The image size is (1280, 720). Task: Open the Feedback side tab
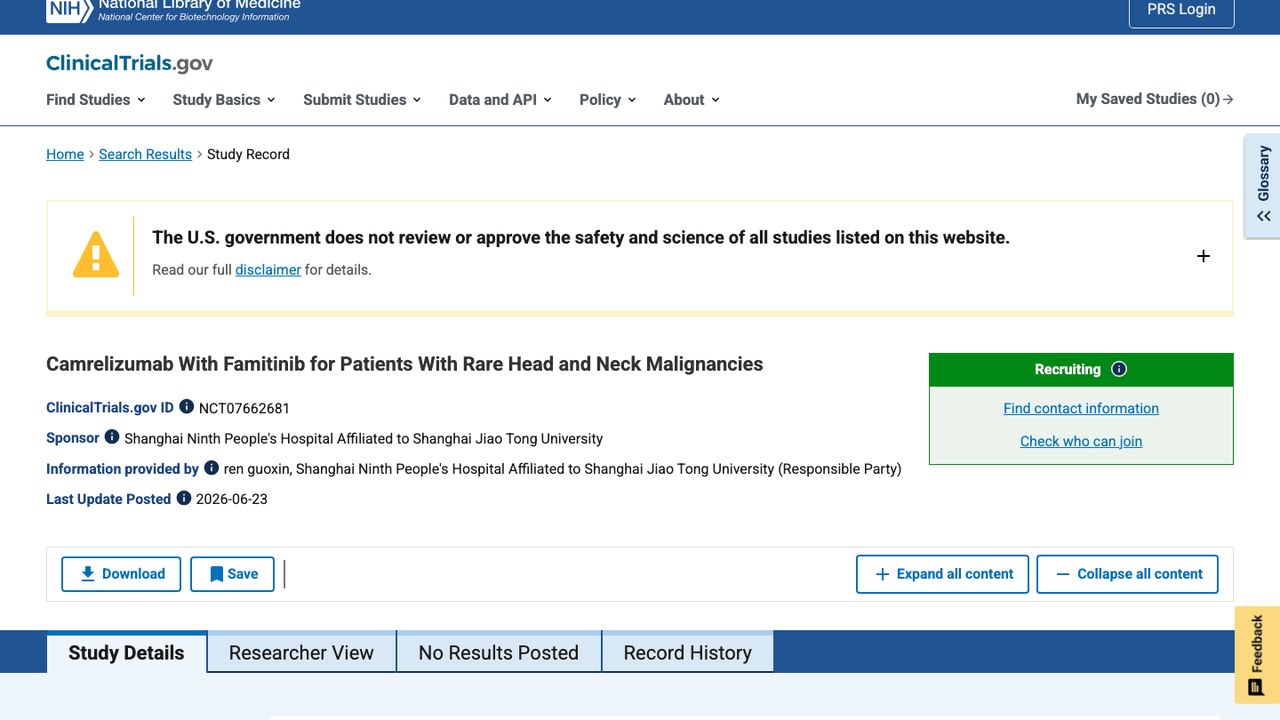(1257, 655)
